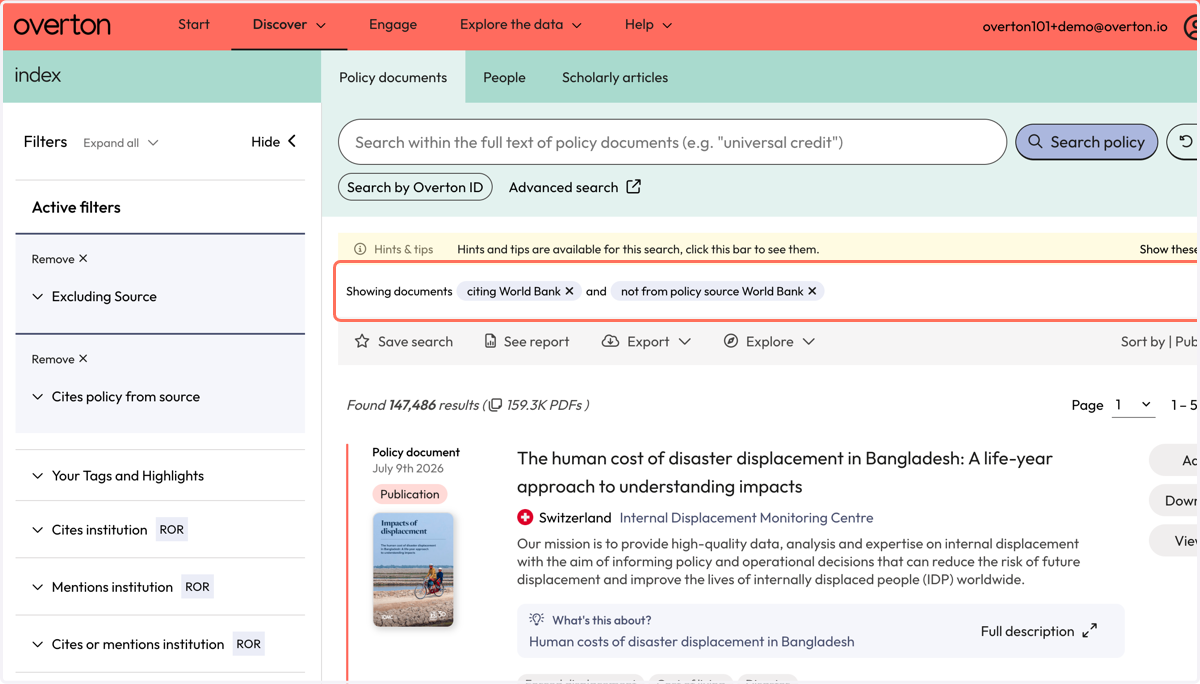This screenshot has height=684, width=1200.
Task: Hide the Filters panel
Action: (x=274, y=142)
